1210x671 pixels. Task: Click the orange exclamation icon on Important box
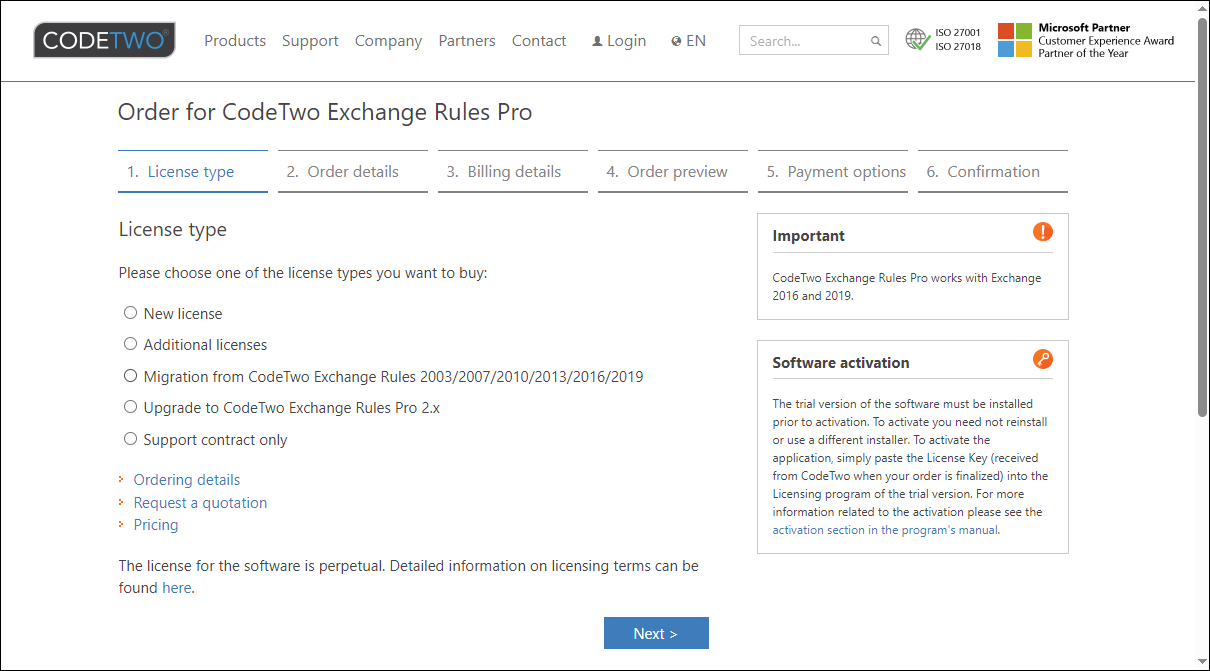pos(1043,231)
